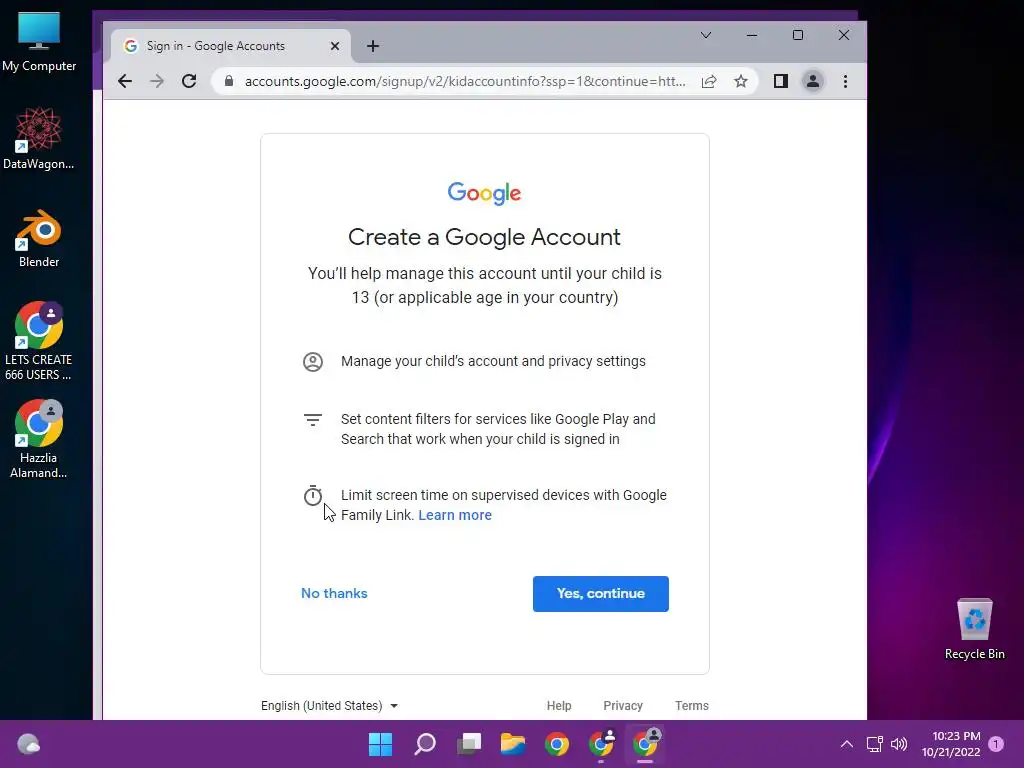Go back to the previous page
Screen dimensions: 1024x768
click(x=125, y=81)
